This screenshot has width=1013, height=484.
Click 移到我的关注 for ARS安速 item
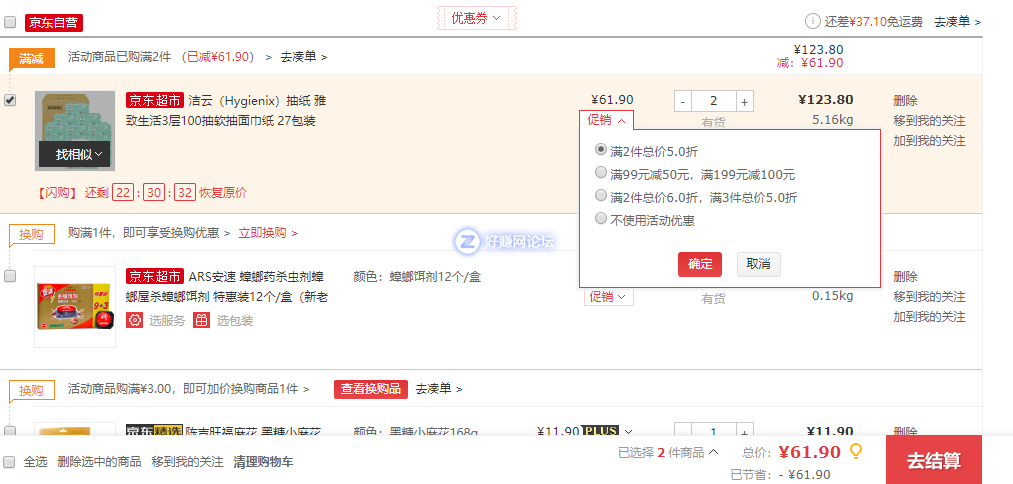[929, 297]
